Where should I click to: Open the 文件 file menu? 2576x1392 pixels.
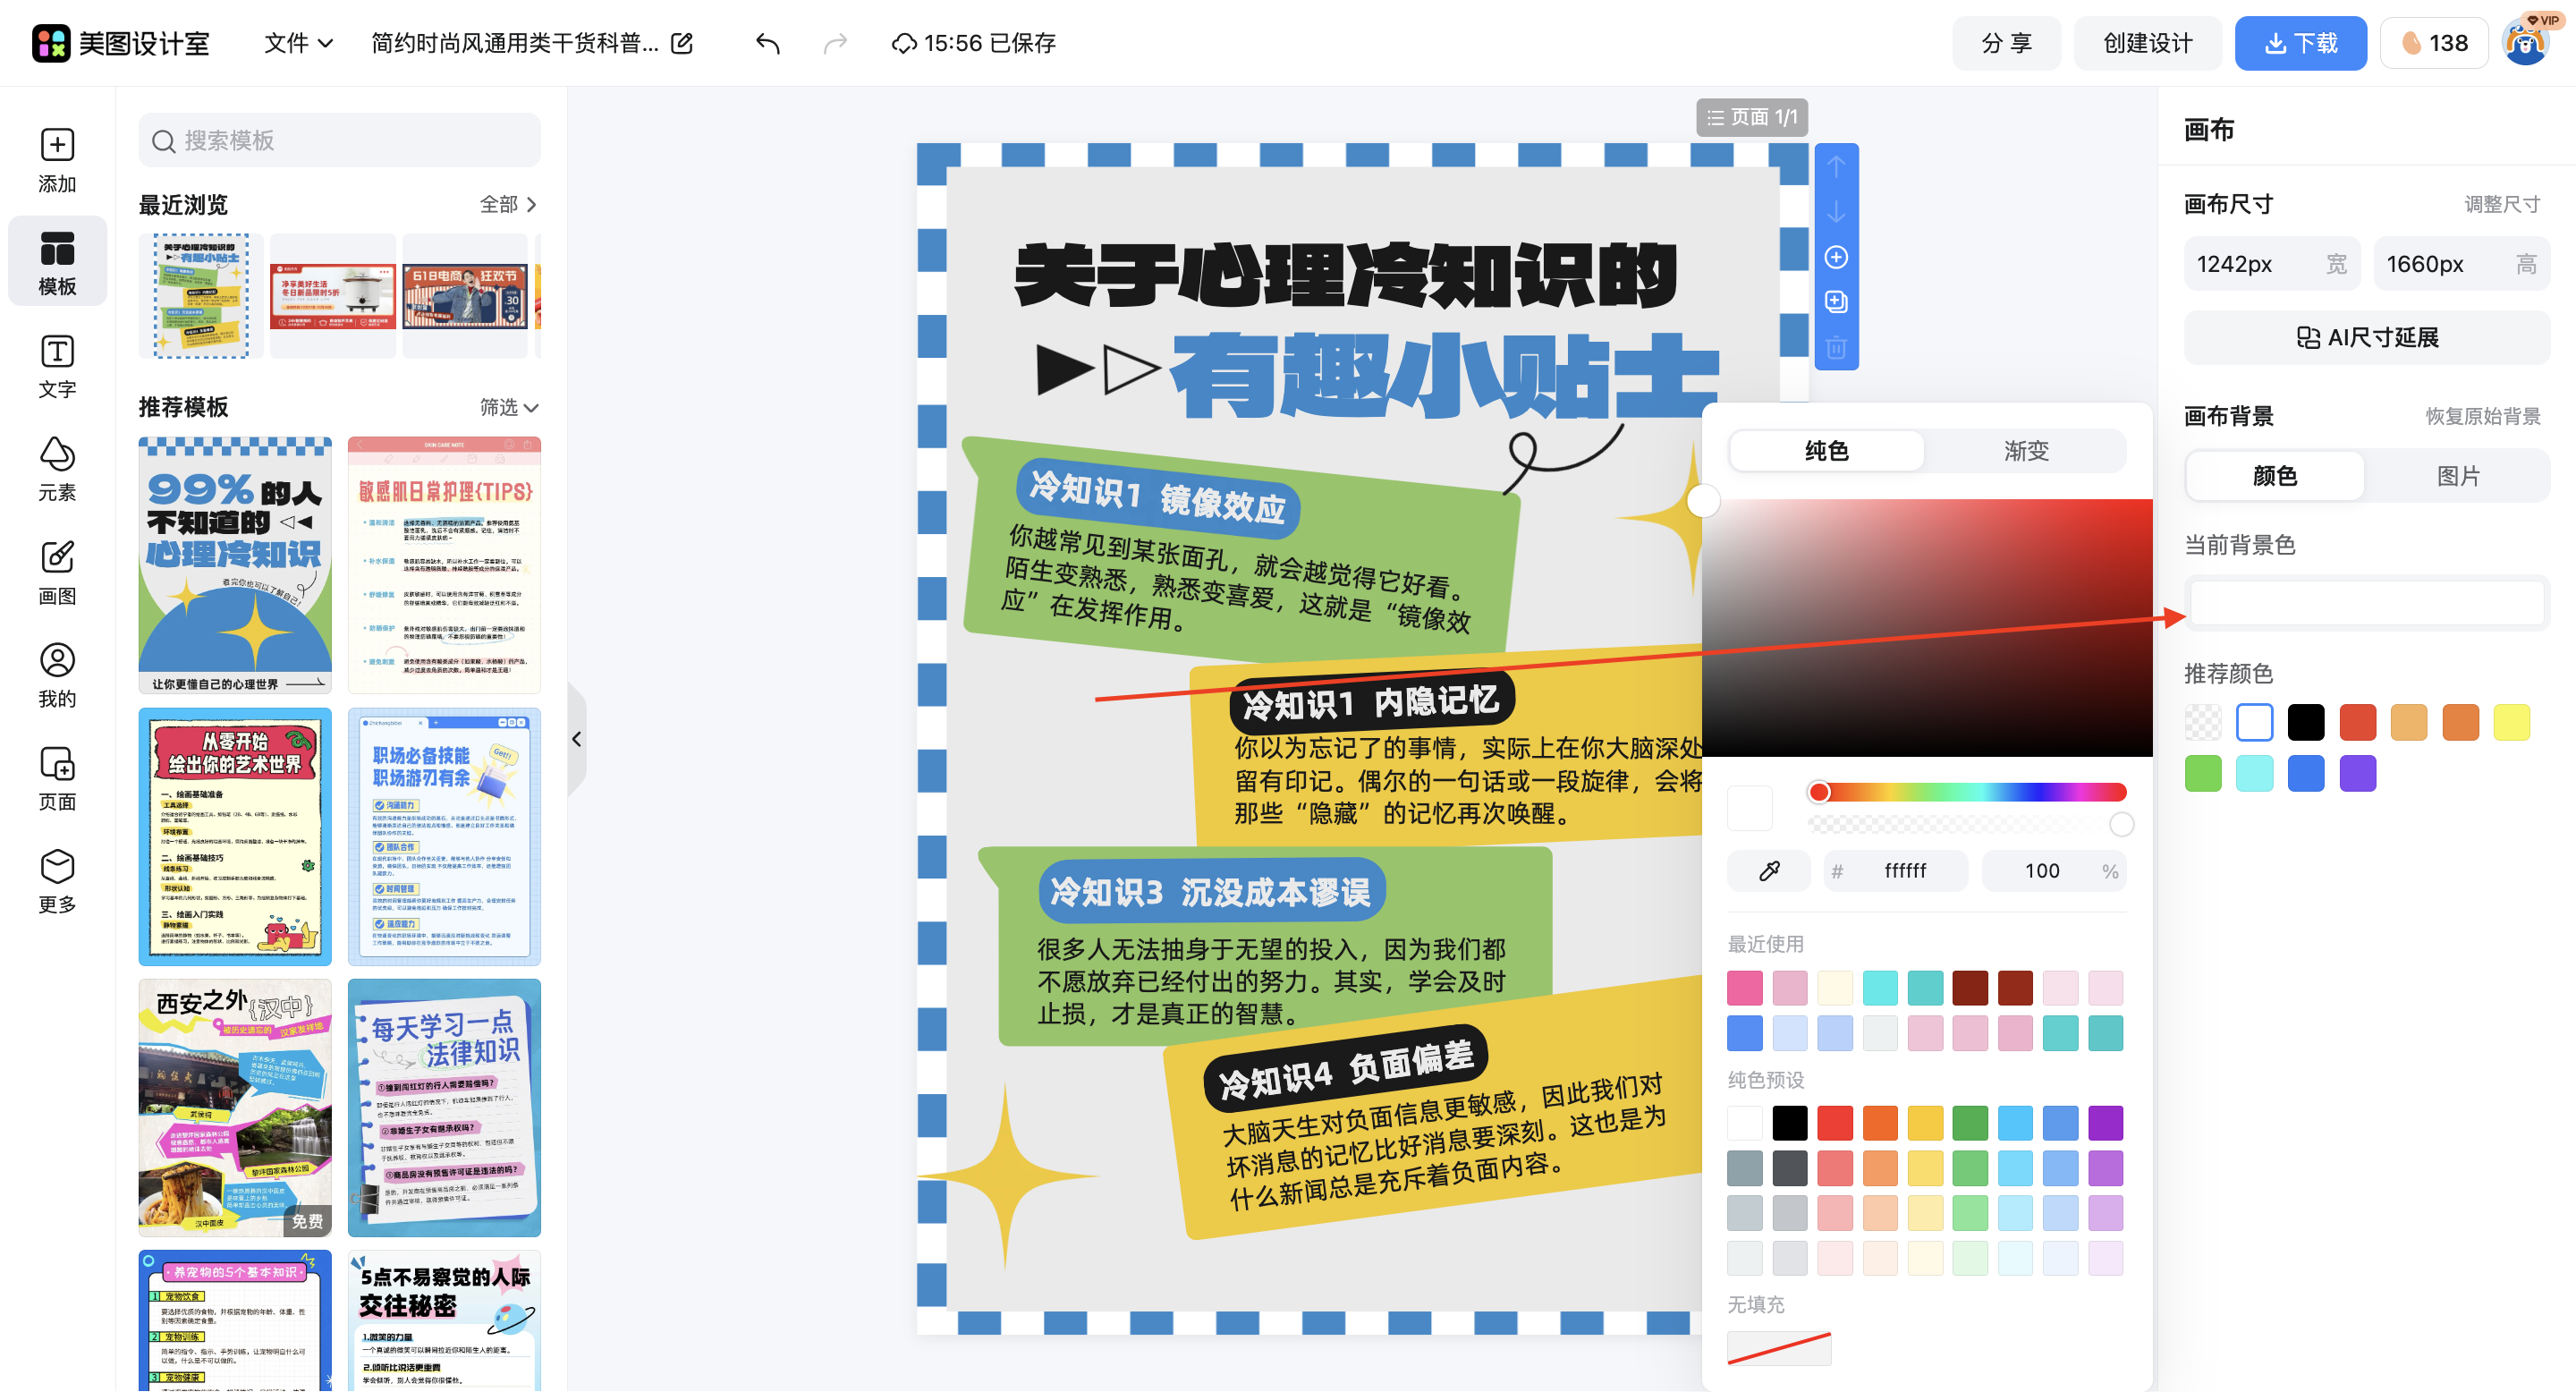295,43
